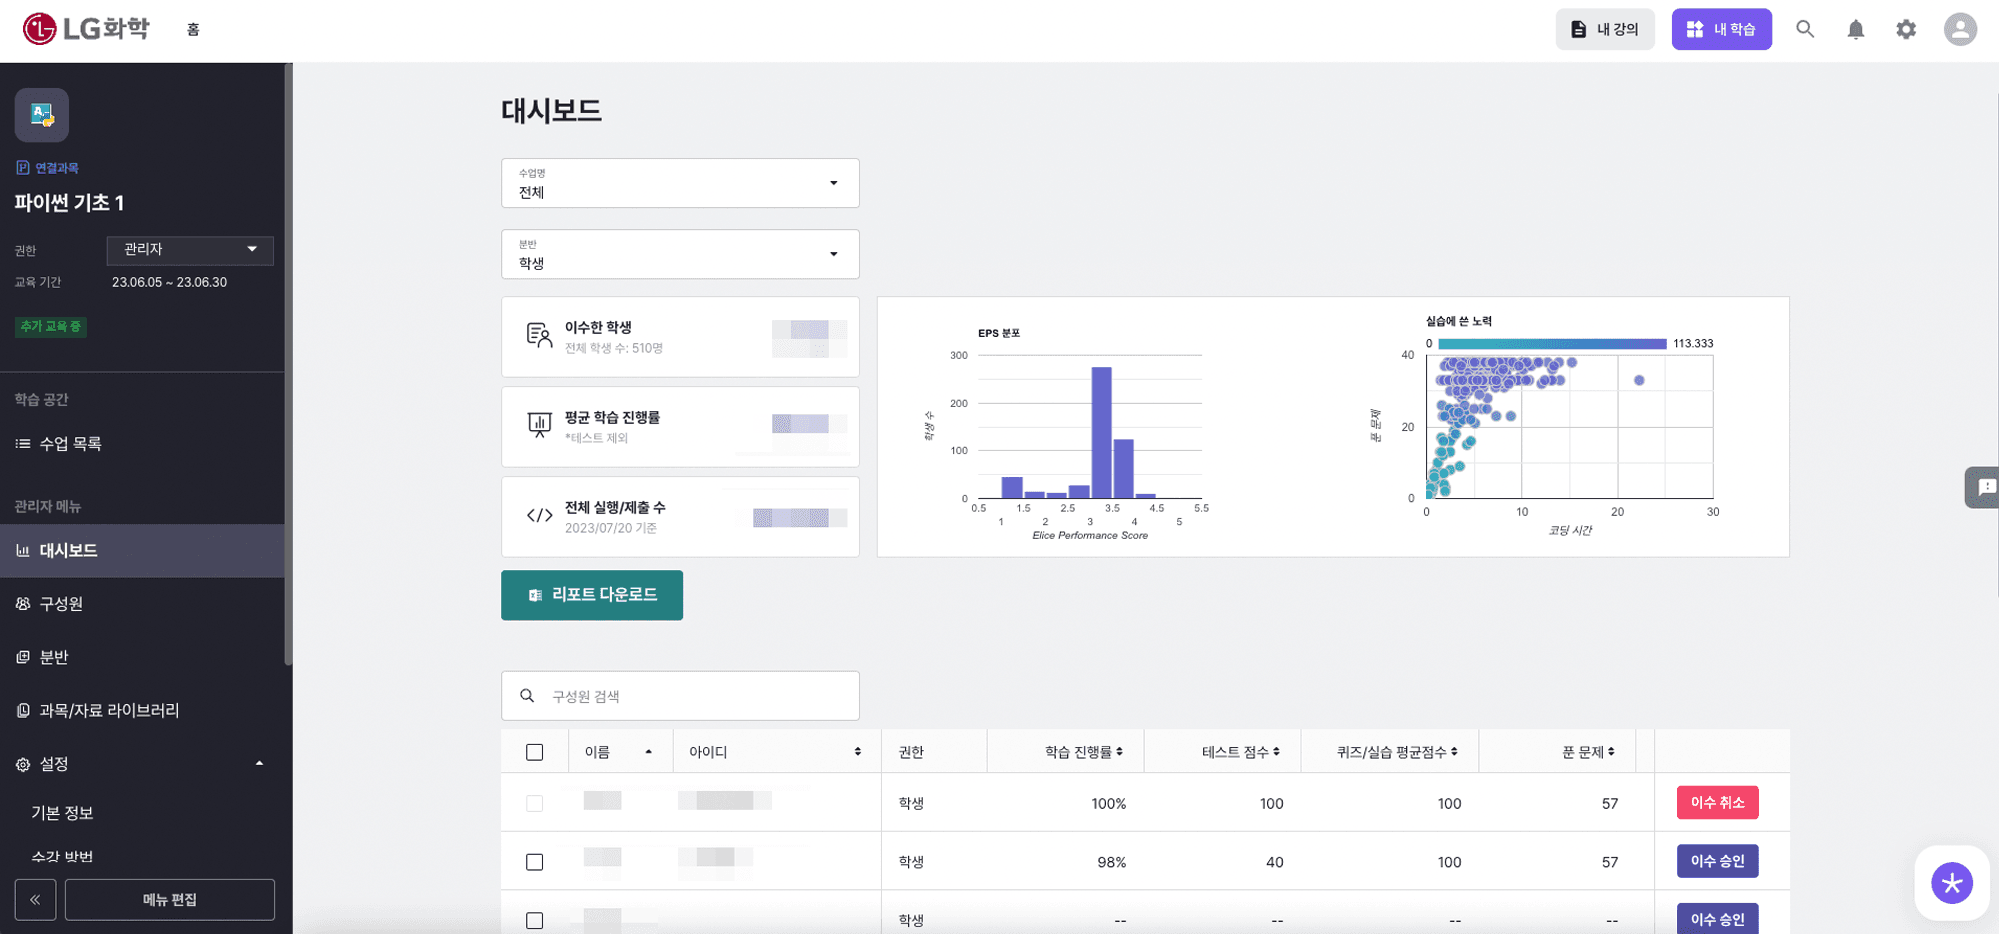This screenshot has width=1999, height=934.
Task: Click the 내 강의 button
Action: (1605, 29)
